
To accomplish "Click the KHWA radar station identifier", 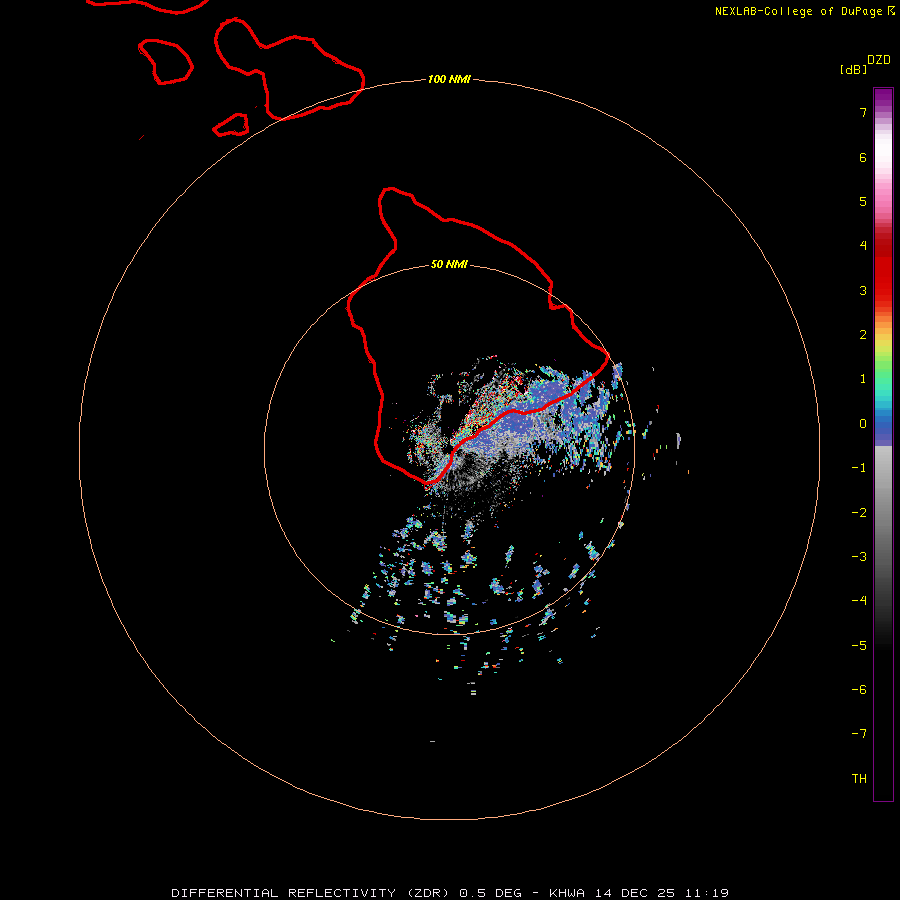I will (567, 893).
